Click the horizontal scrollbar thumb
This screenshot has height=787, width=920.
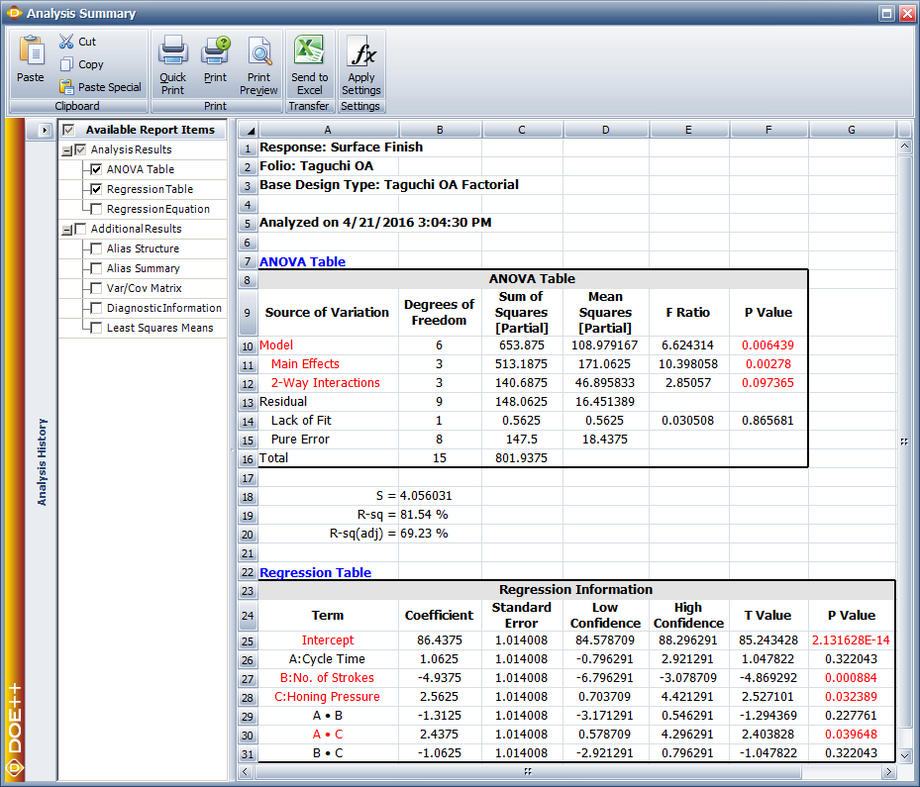pyautogui.click(x=527, y=771)
